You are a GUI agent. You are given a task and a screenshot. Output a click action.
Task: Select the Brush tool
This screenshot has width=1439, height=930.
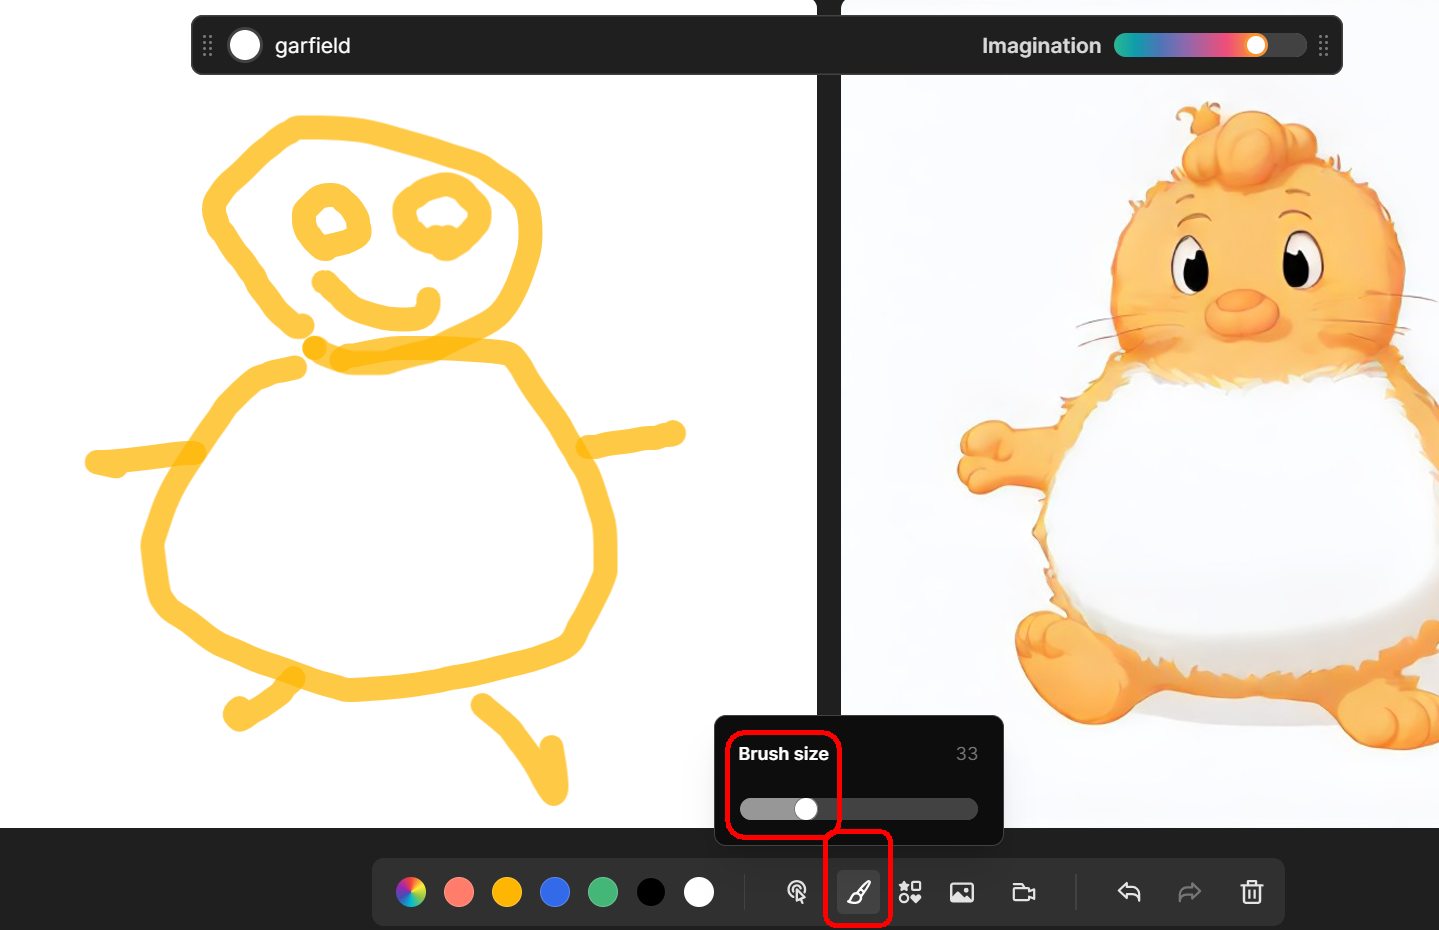(858, 892)
